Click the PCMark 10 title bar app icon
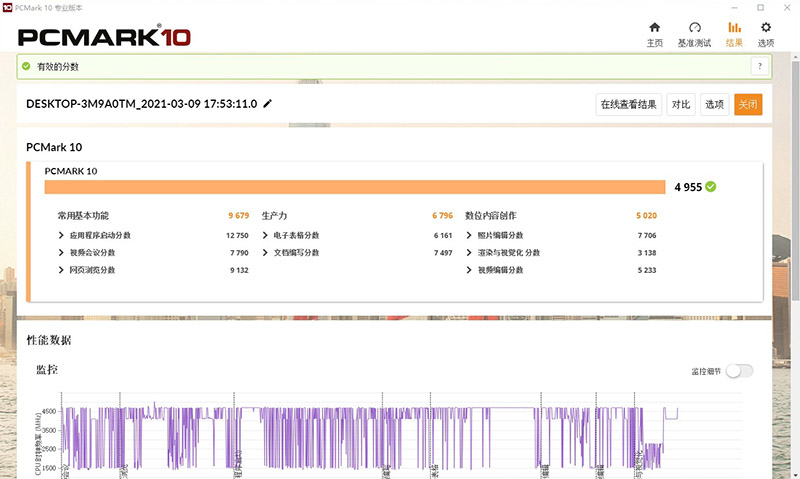The height and width of the screenshot is (479, 800). coord(7,8)
